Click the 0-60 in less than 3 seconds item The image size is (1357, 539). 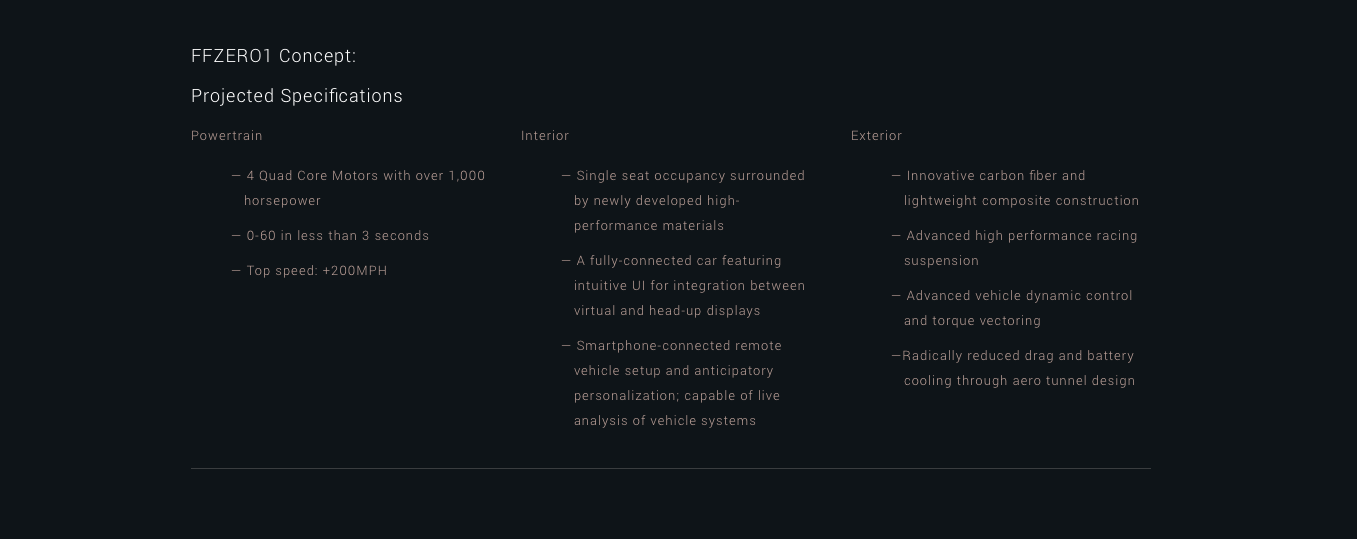(330, 236)
